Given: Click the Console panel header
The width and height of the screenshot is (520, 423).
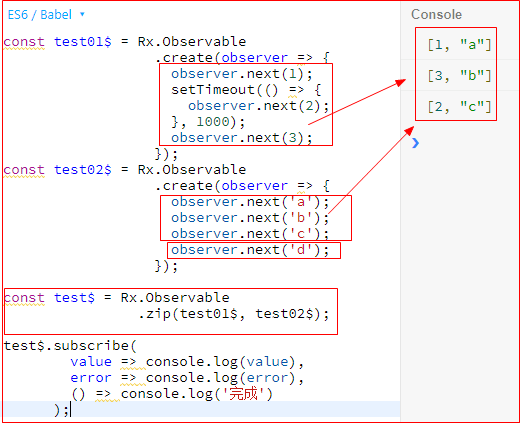Looking at the screenshot, I should coord(436,14).
